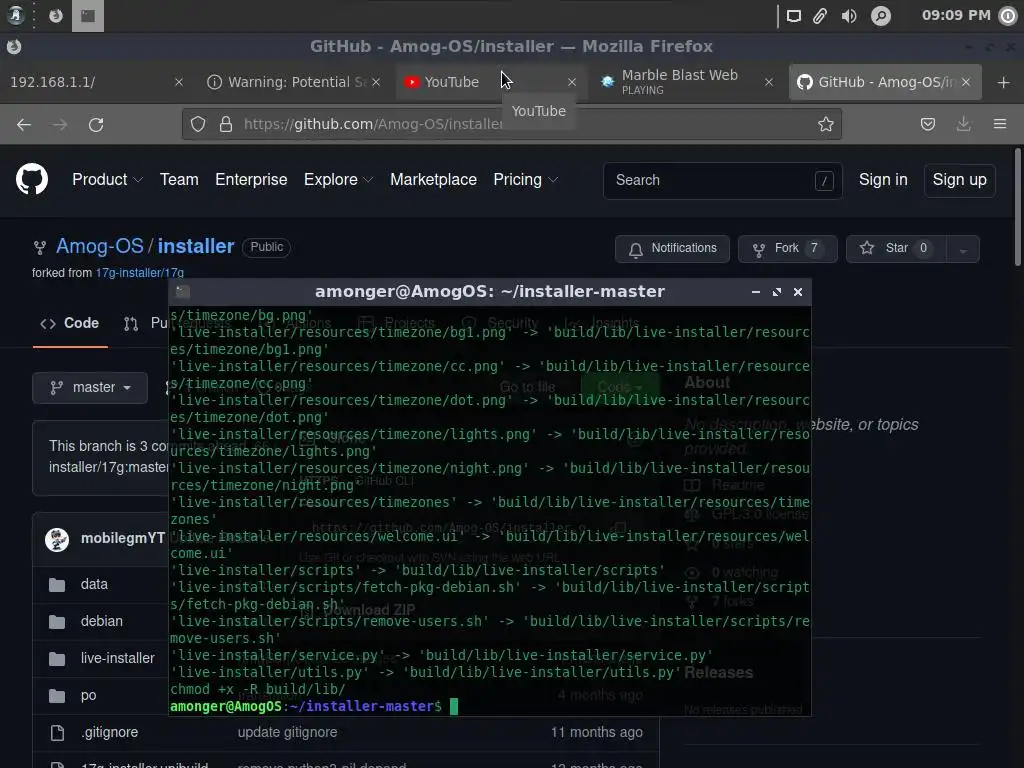Close the YouTube tab
The width and height of the screenshot is (1024, 768).
pyautogui.click(x=572, y=82)
